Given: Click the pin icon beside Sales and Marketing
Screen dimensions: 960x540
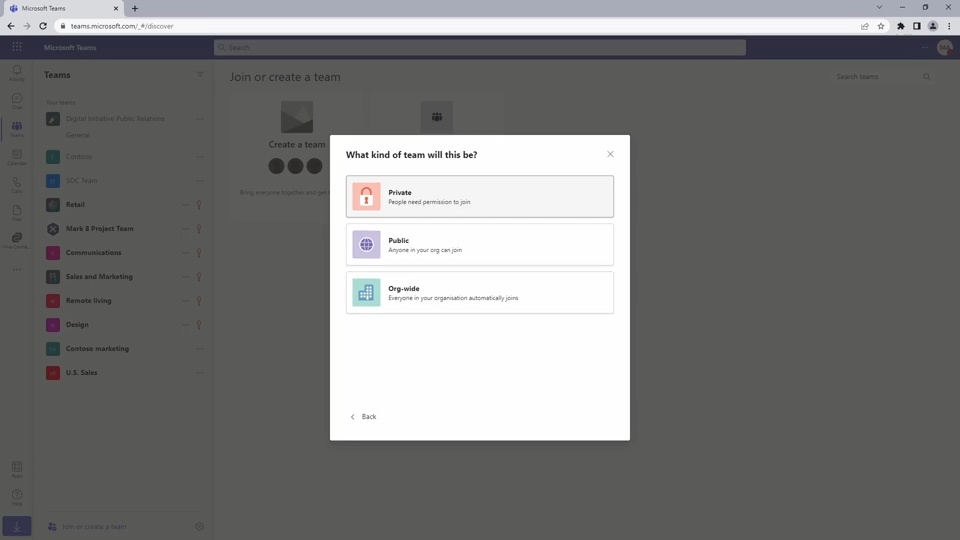Looking at the screenshot, I should (199, 277).
